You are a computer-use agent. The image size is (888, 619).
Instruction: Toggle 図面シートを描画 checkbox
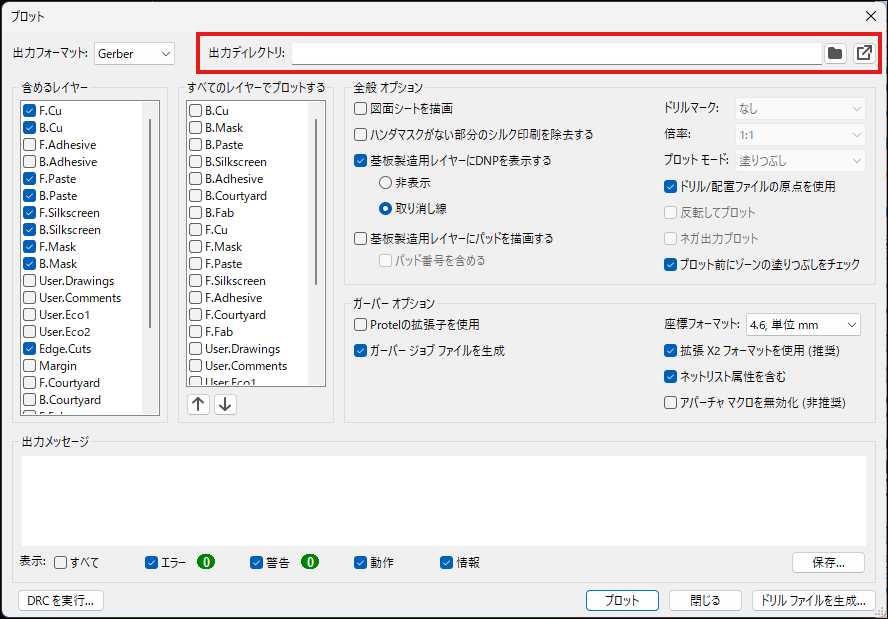pos(361,108)
